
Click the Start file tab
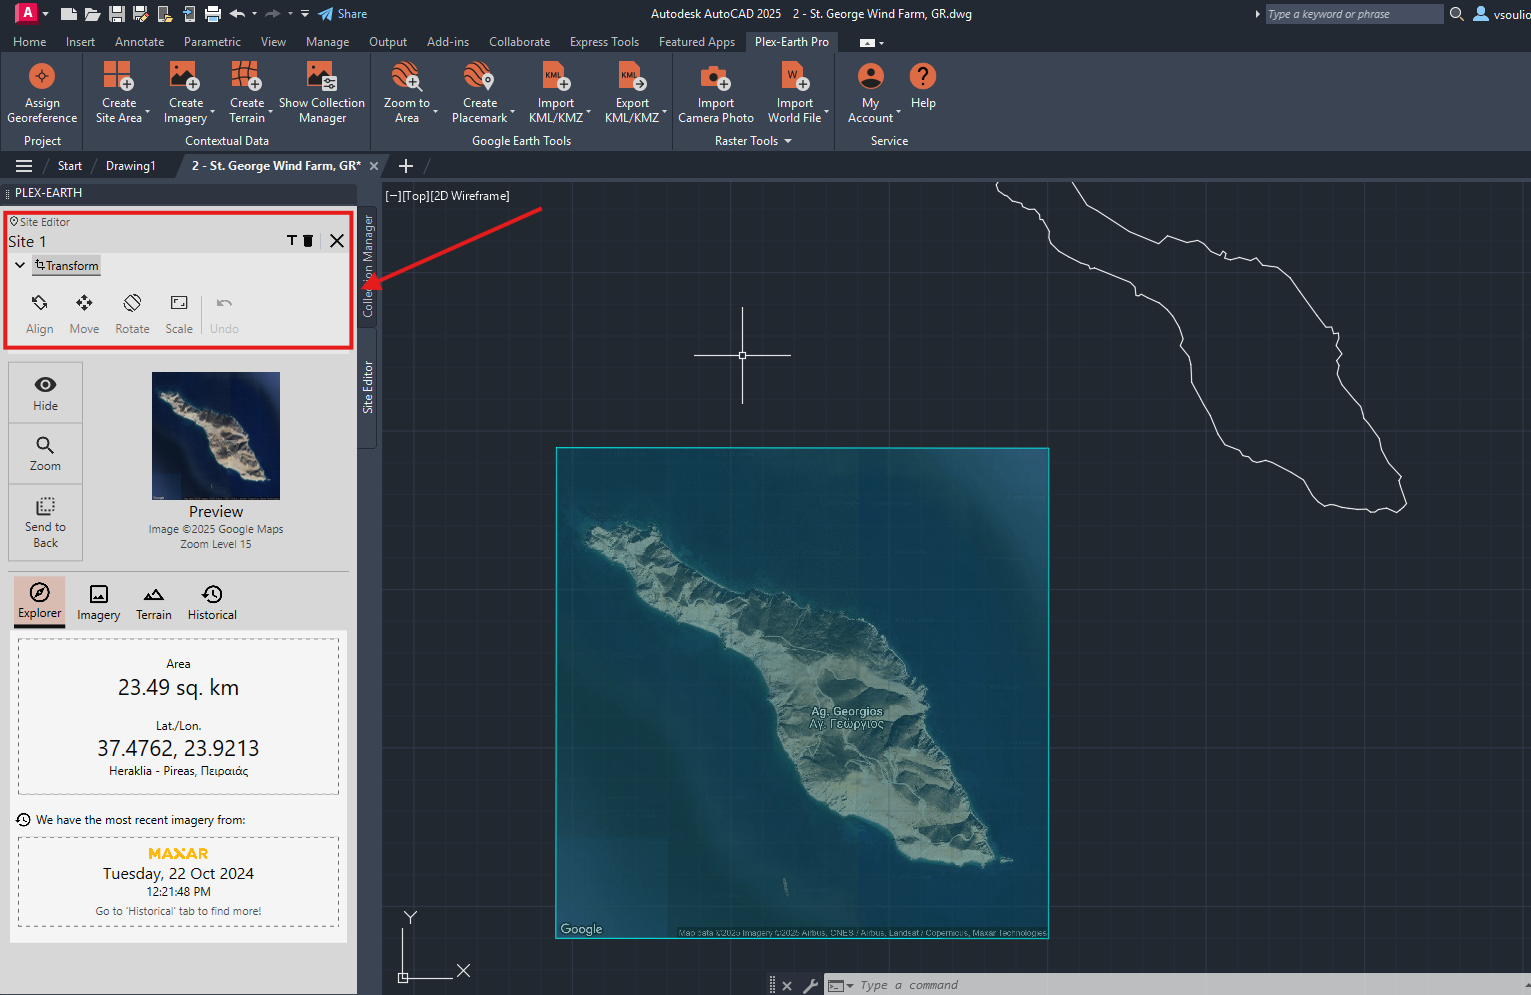pyautogui.click(x=70, y=166)
